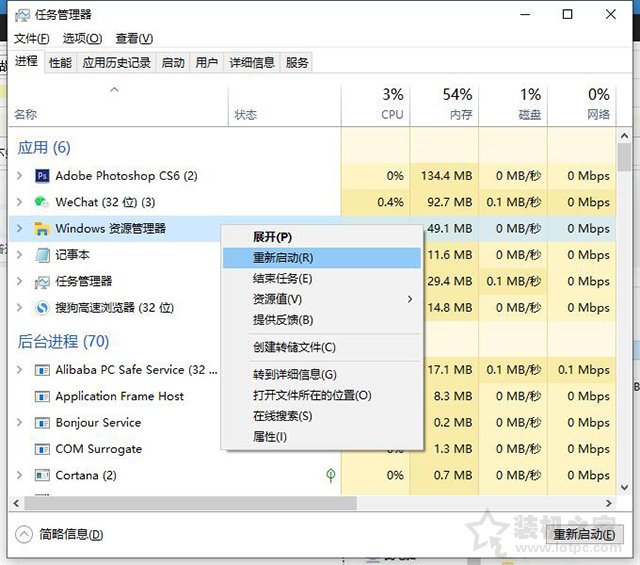Collapse to 简略信息 view using the round arrow icon
This screenshot has width=640, height=565.
click(x=24, y=534)
